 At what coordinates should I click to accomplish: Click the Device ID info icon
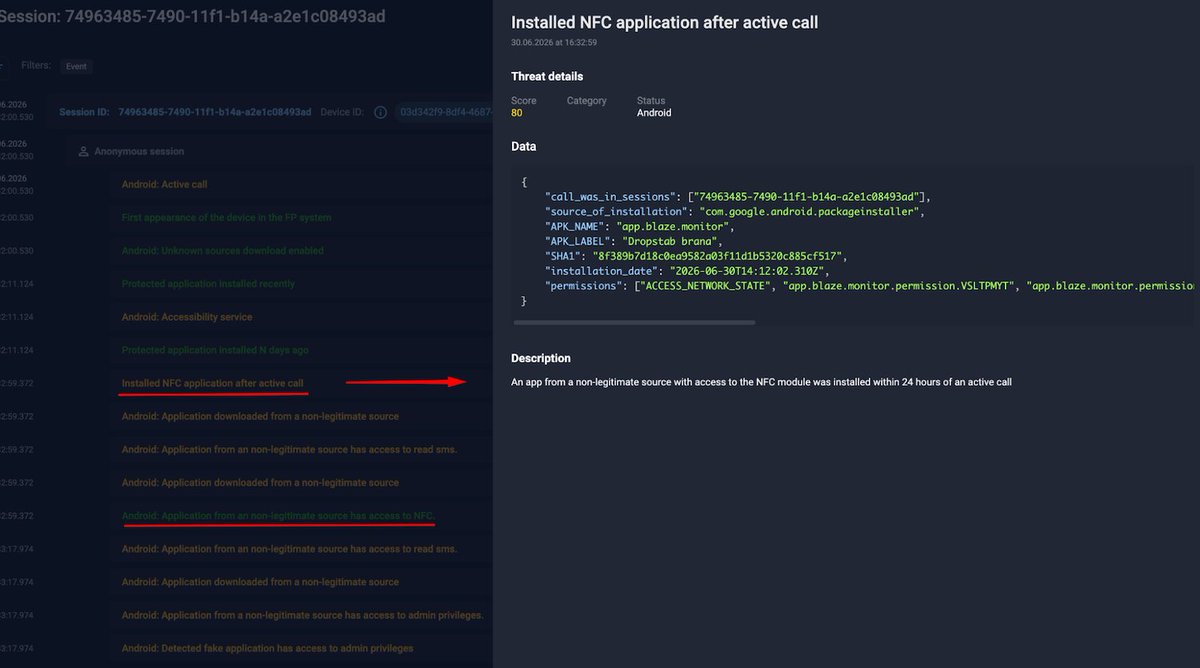[380, 113]
